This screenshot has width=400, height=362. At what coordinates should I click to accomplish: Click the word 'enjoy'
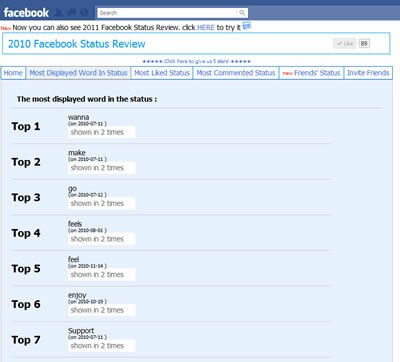(x=77, y=295)
